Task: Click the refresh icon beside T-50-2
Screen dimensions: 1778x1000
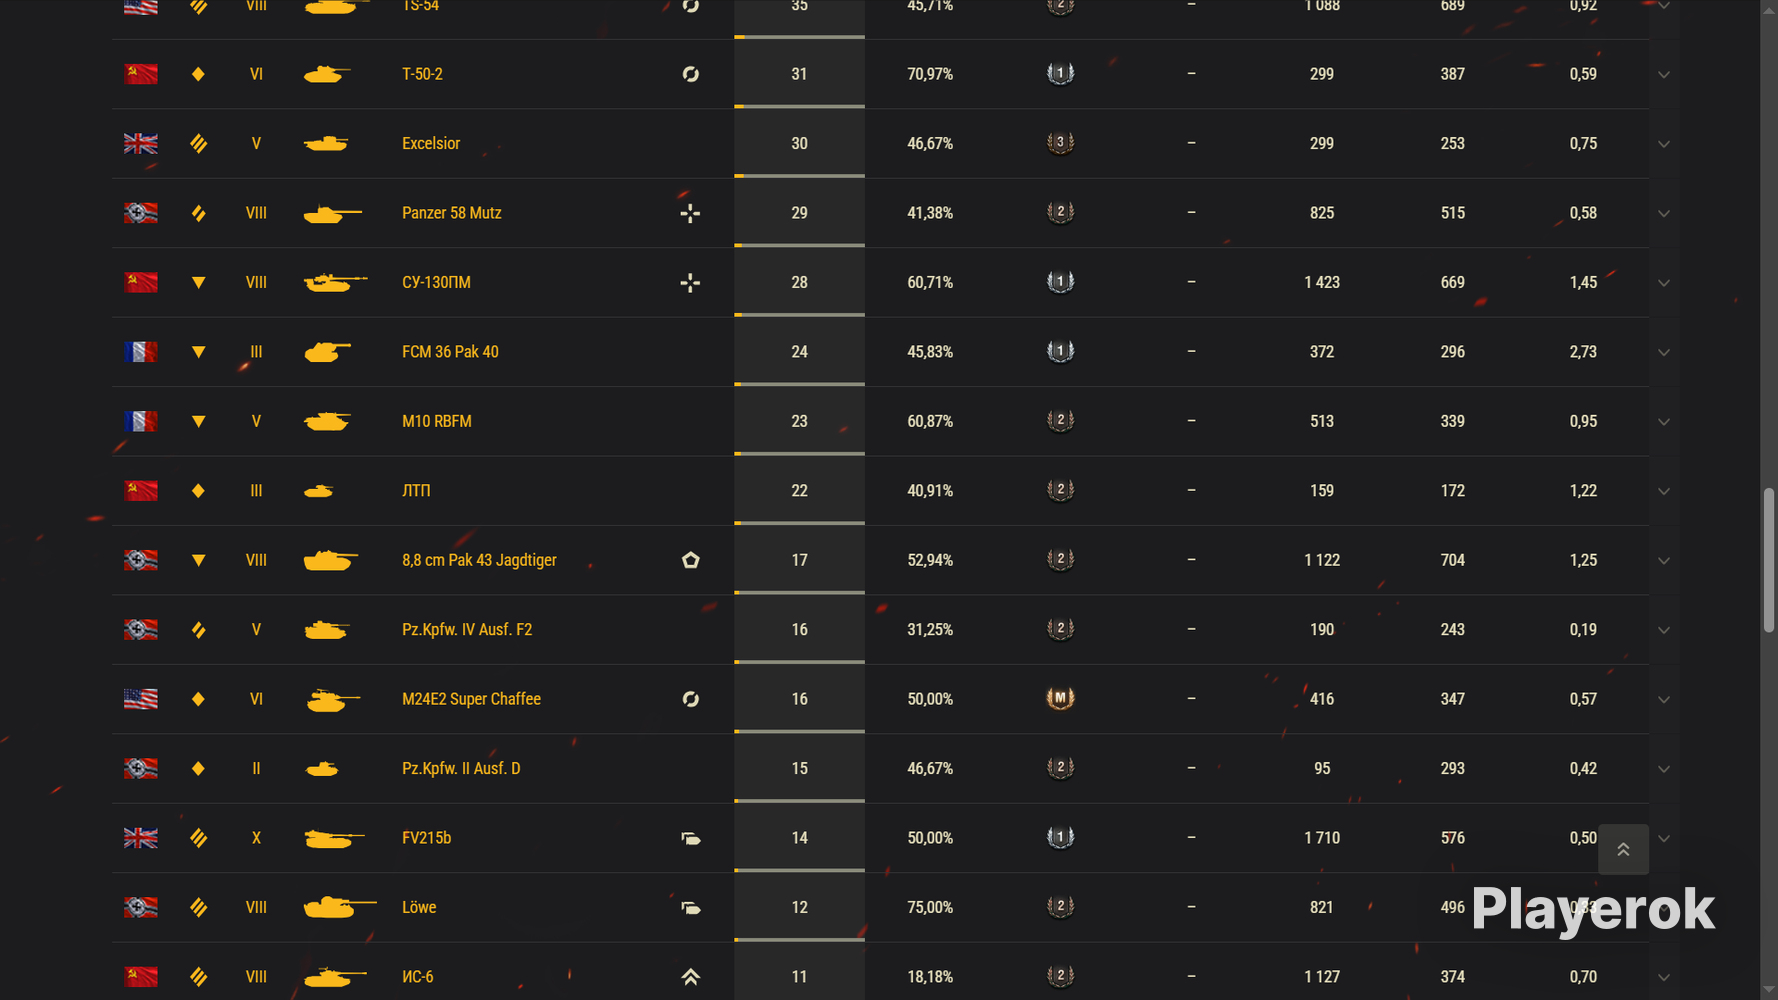Action: tap(690, 74)
